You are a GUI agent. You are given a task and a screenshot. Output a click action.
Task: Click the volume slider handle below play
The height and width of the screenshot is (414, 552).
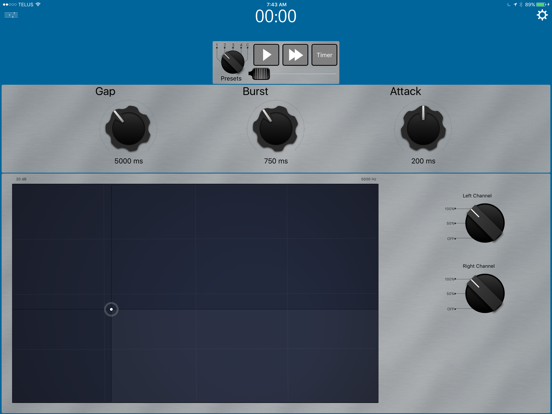pos(259,74)
